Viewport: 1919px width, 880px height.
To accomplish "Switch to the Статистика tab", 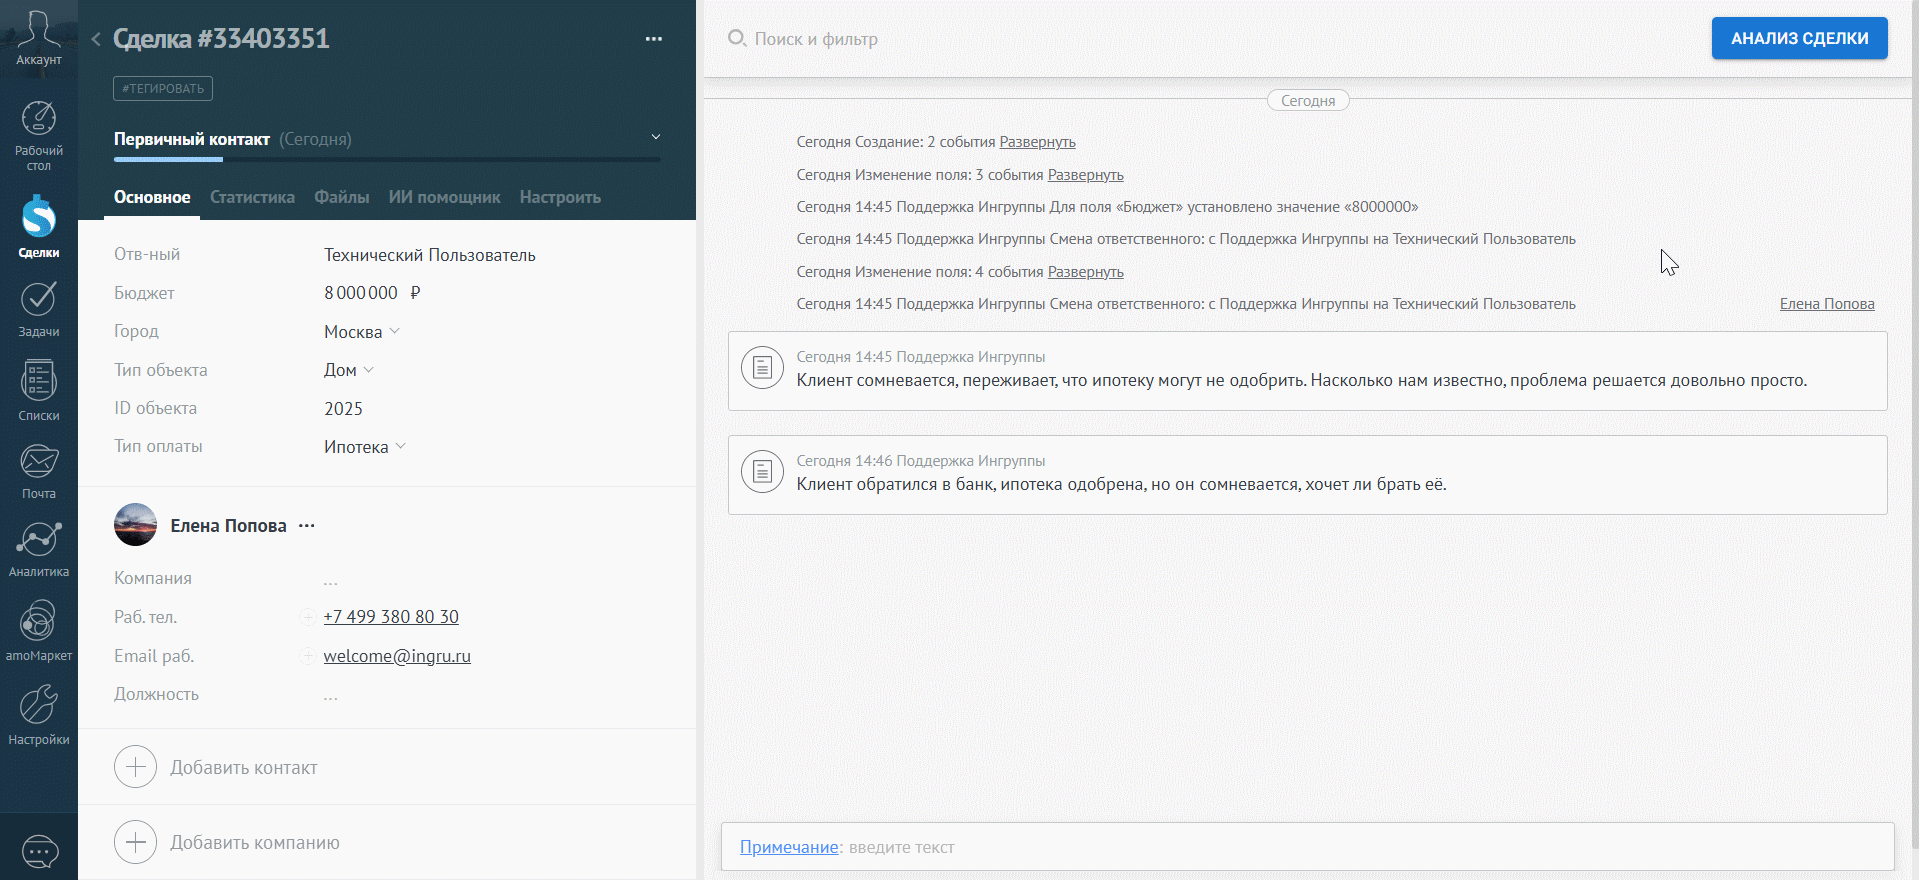I will point(252,197).
